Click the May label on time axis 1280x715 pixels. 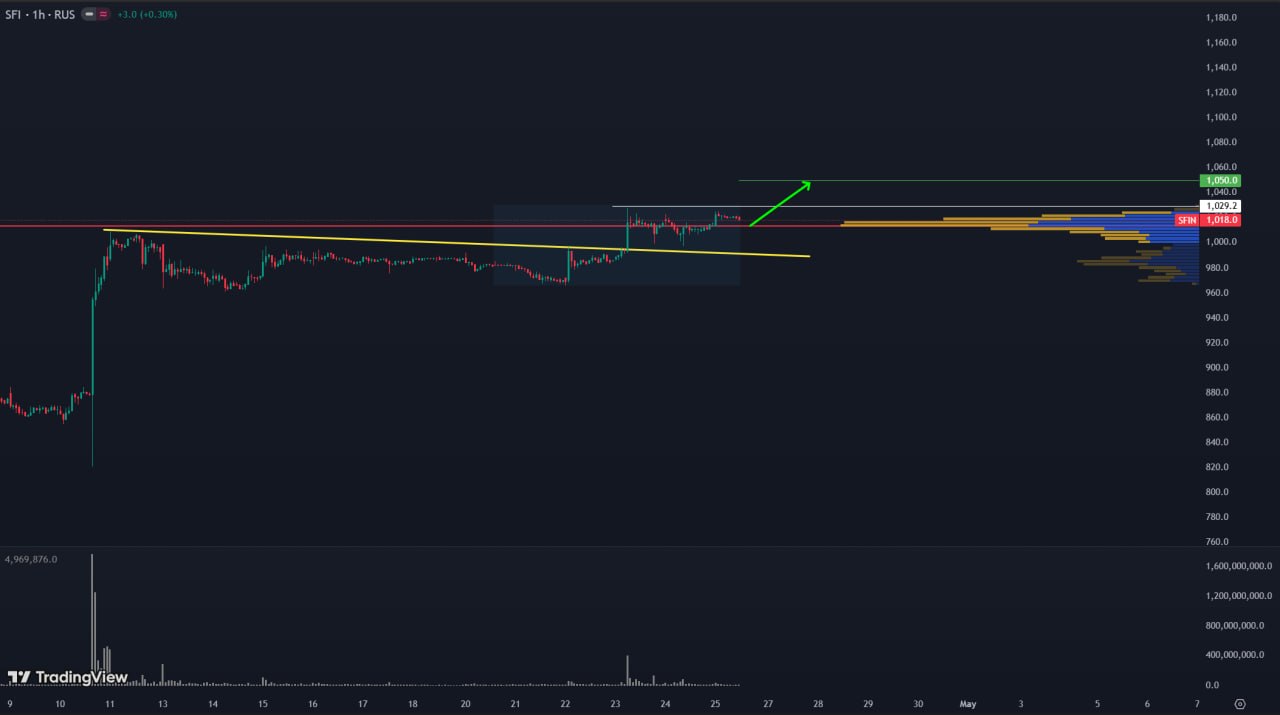(967, 704)
